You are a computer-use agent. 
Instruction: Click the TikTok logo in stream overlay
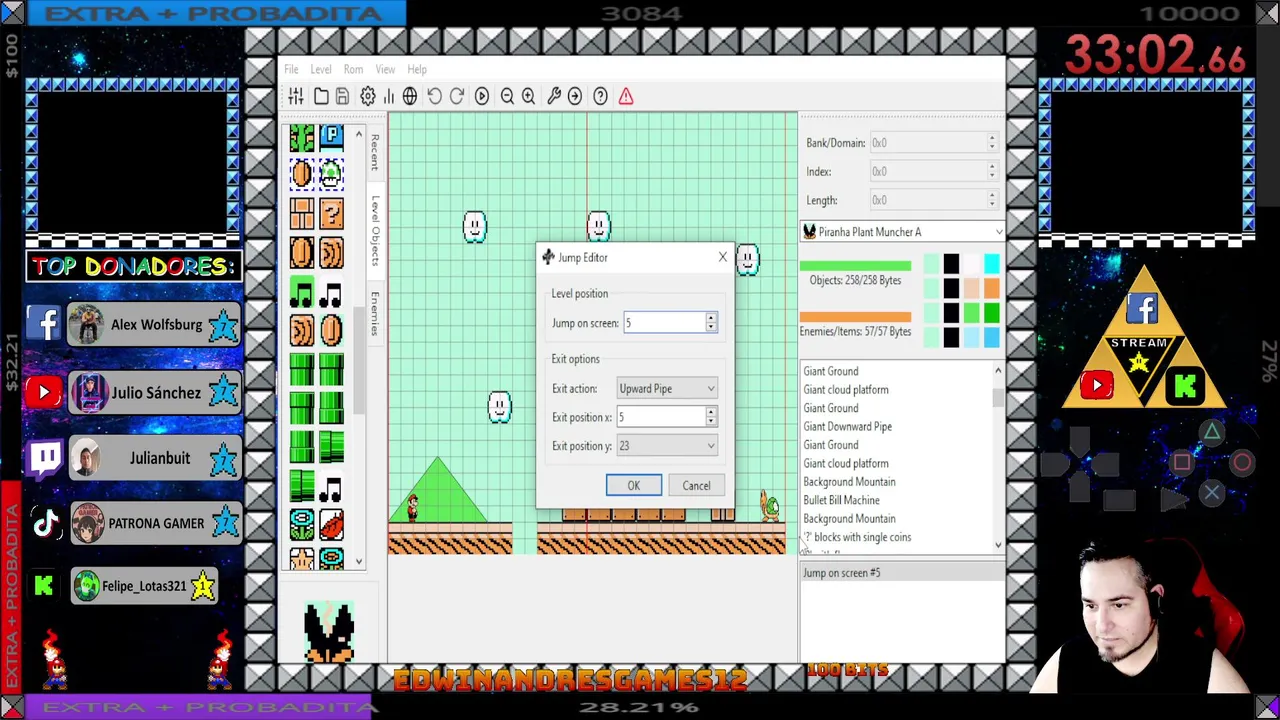(x=45, y=523)
